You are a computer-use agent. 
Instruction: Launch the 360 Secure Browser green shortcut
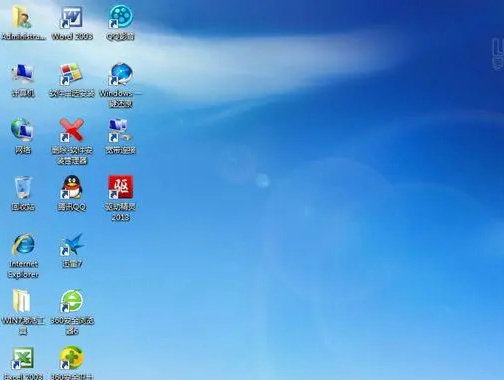coord(72,301)
